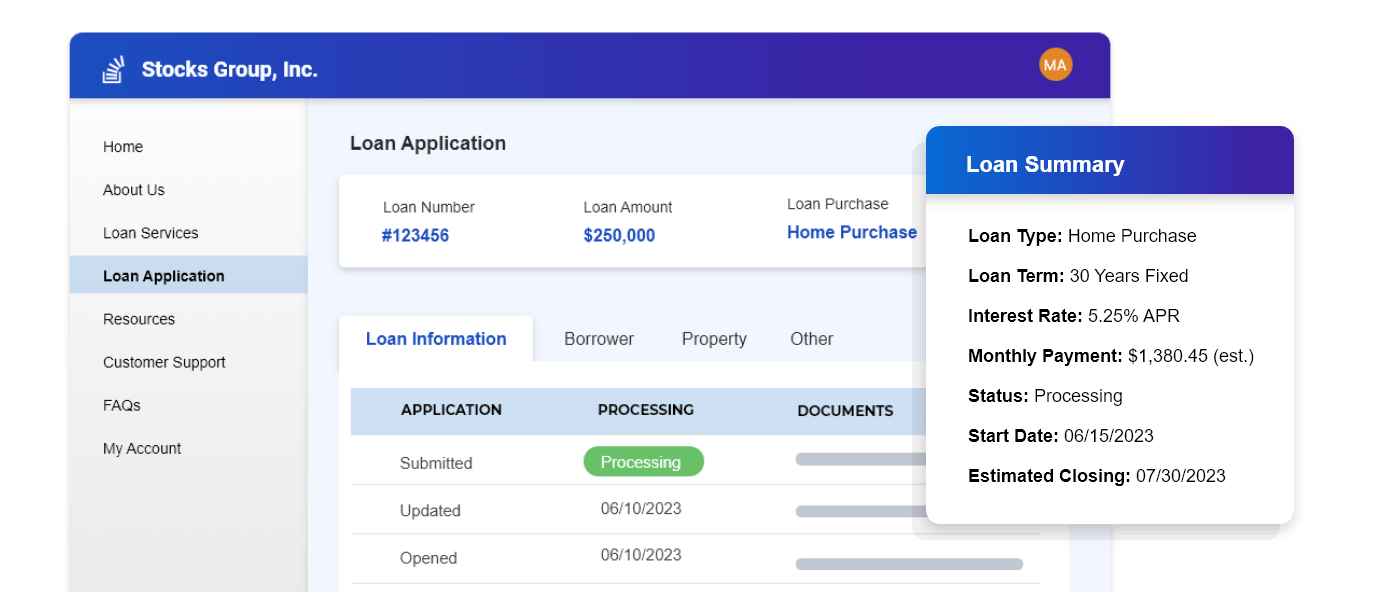Click Estimated Closing 07/30/2023 line
Image resolution: width=1392 pixels, height=592 pixels.
(x=1097, y=476)
